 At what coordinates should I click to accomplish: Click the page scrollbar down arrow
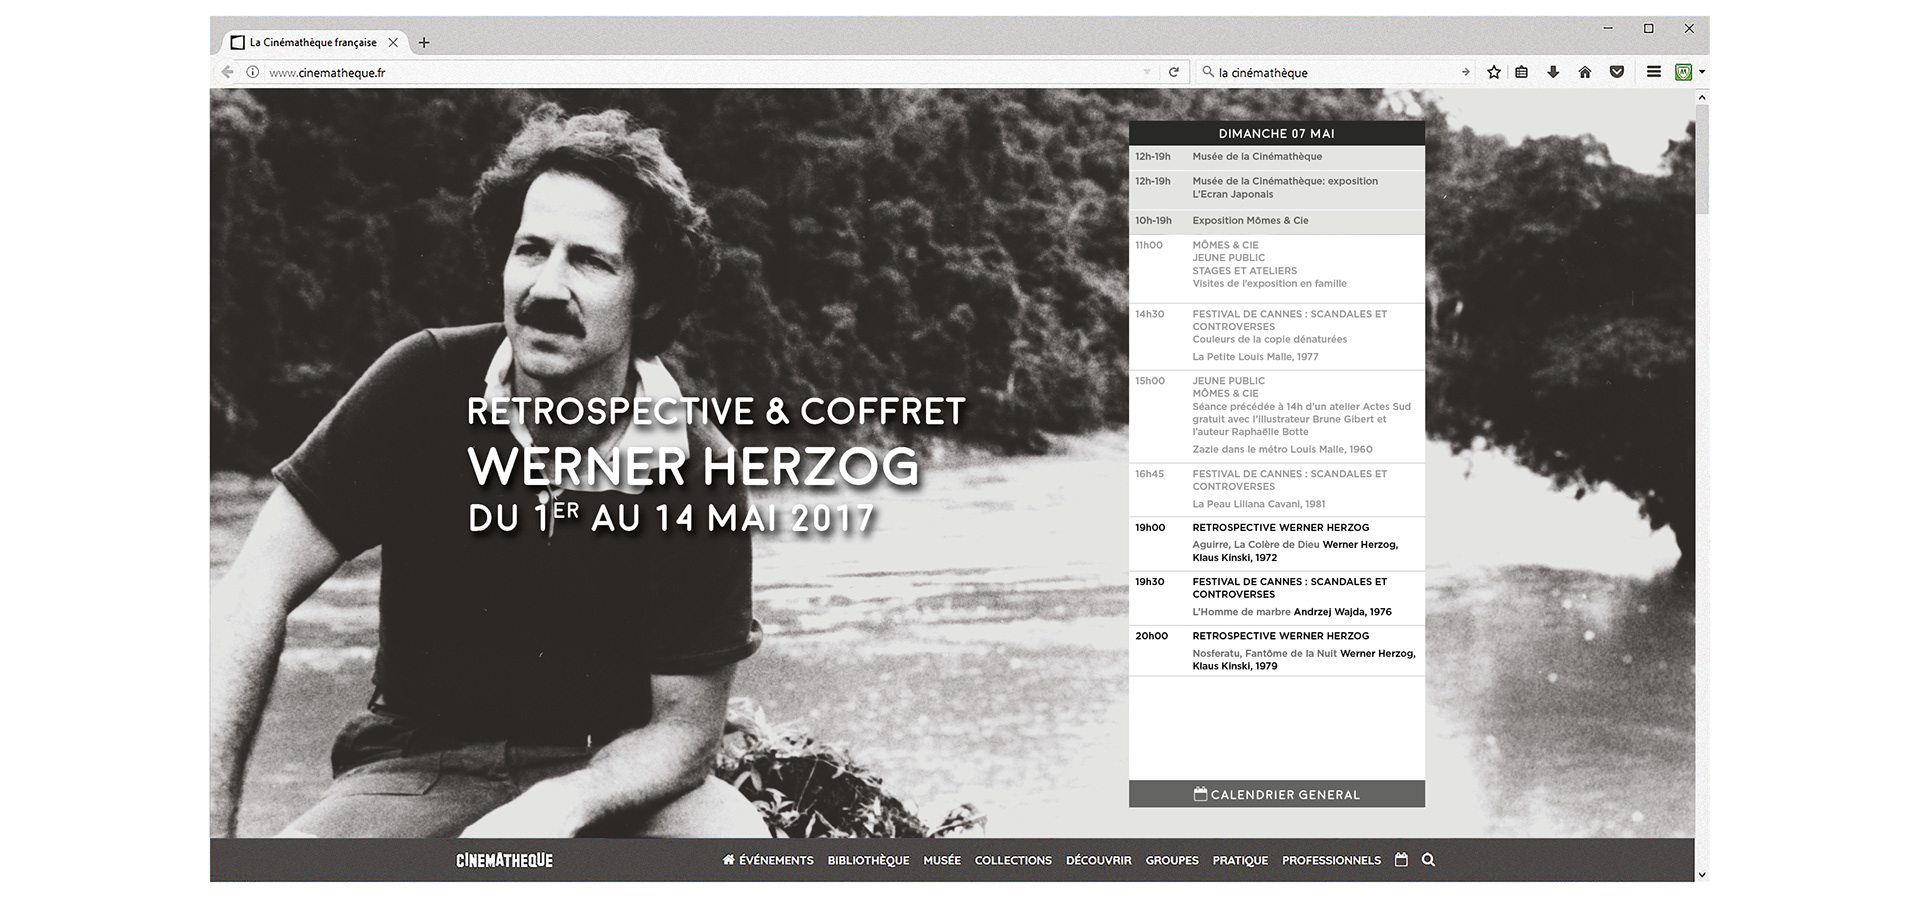pyautogui.click(x=1702, y=874)
